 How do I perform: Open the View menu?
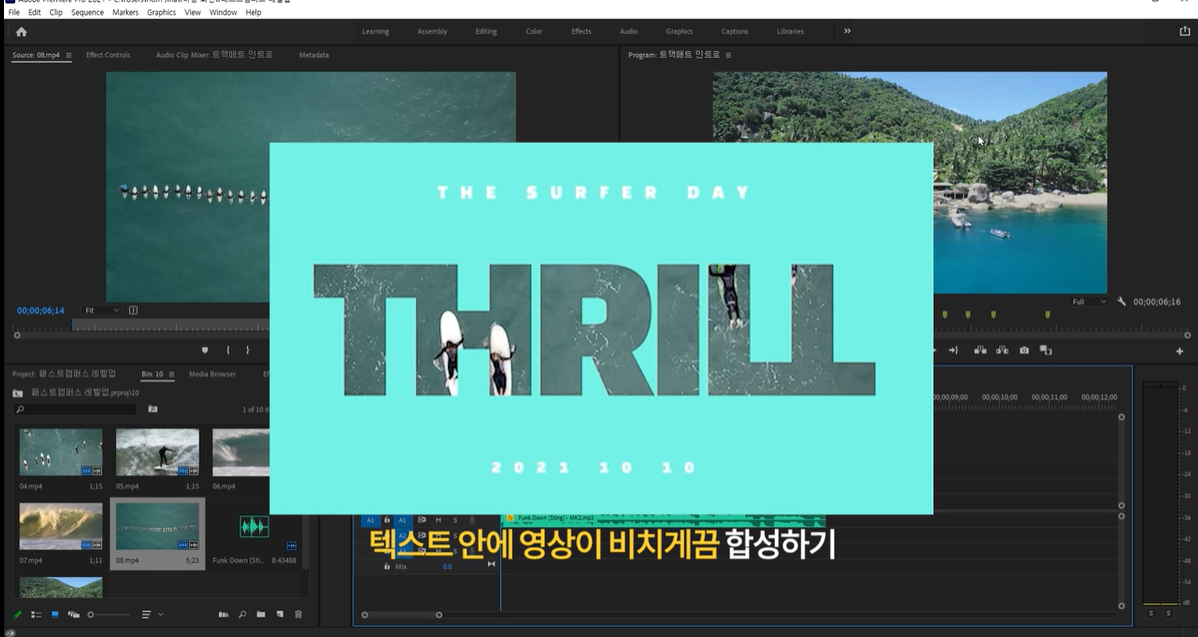tap(193, 12)
